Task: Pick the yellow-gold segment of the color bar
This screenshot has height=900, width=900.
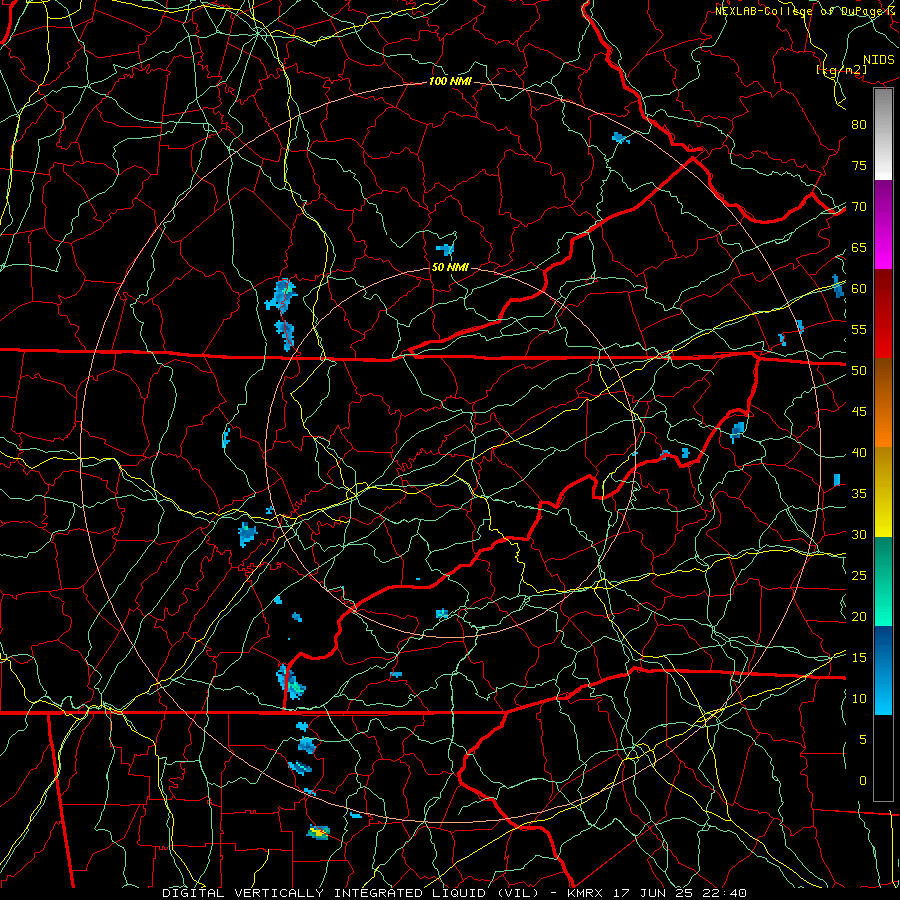Action: [883, 492]
